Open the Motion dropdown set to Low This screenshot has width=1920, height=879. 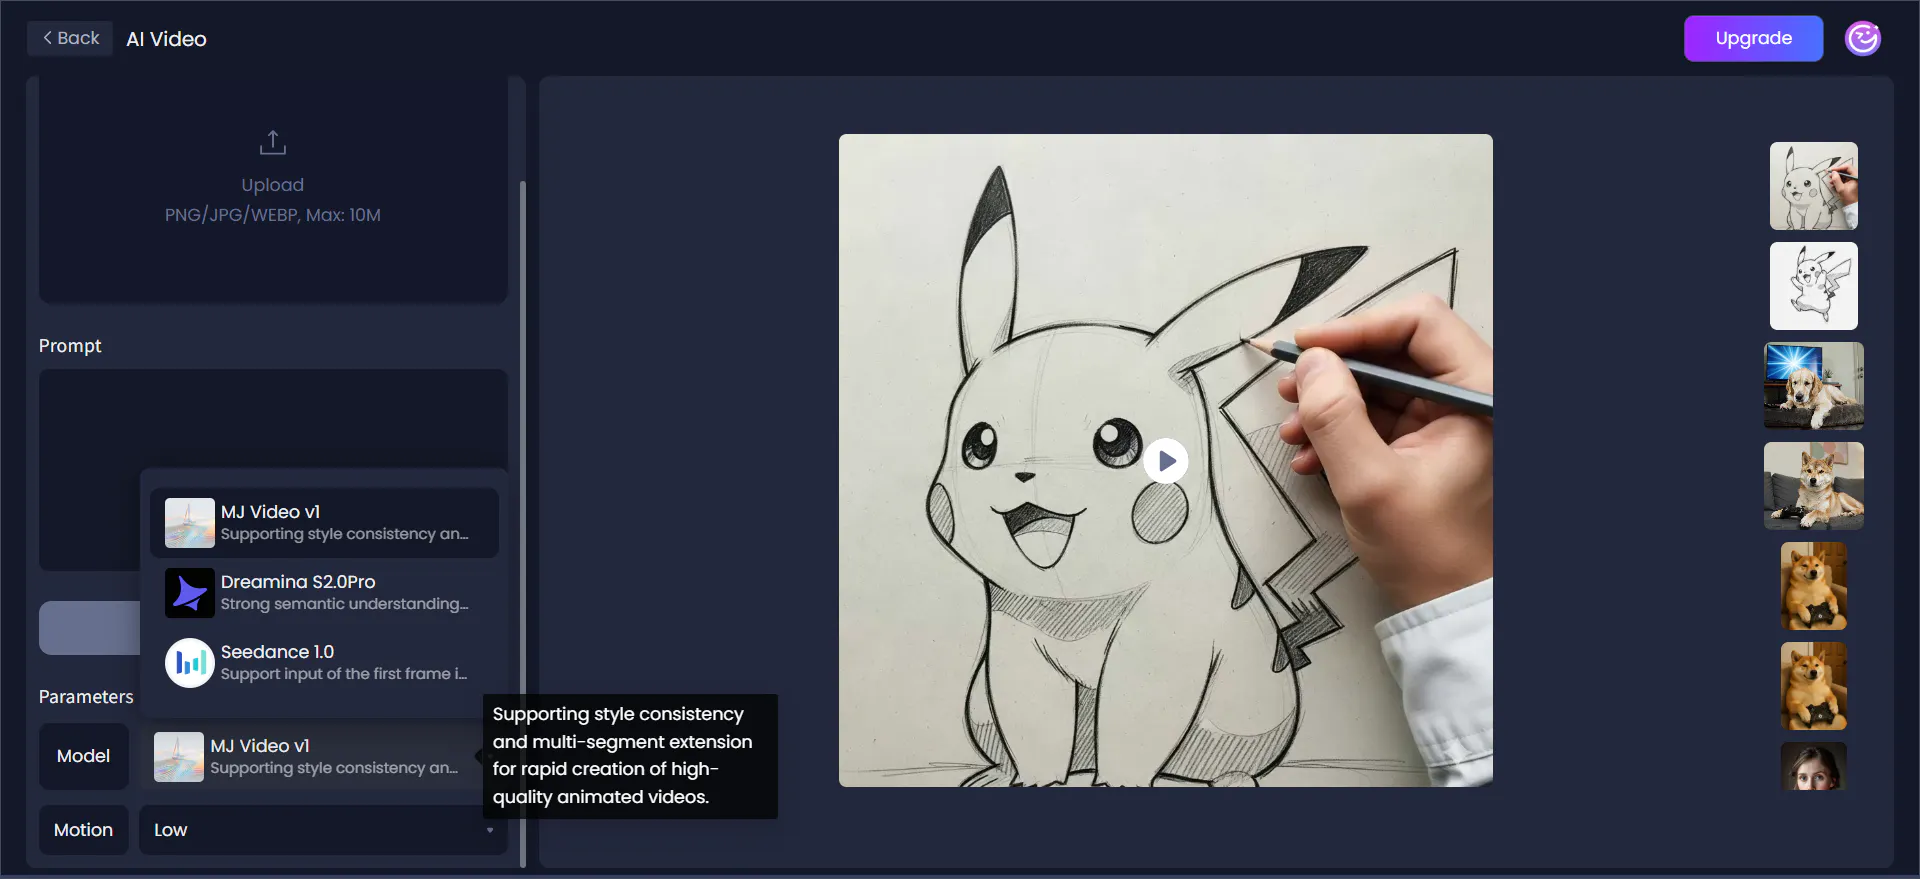pos(323,830)
